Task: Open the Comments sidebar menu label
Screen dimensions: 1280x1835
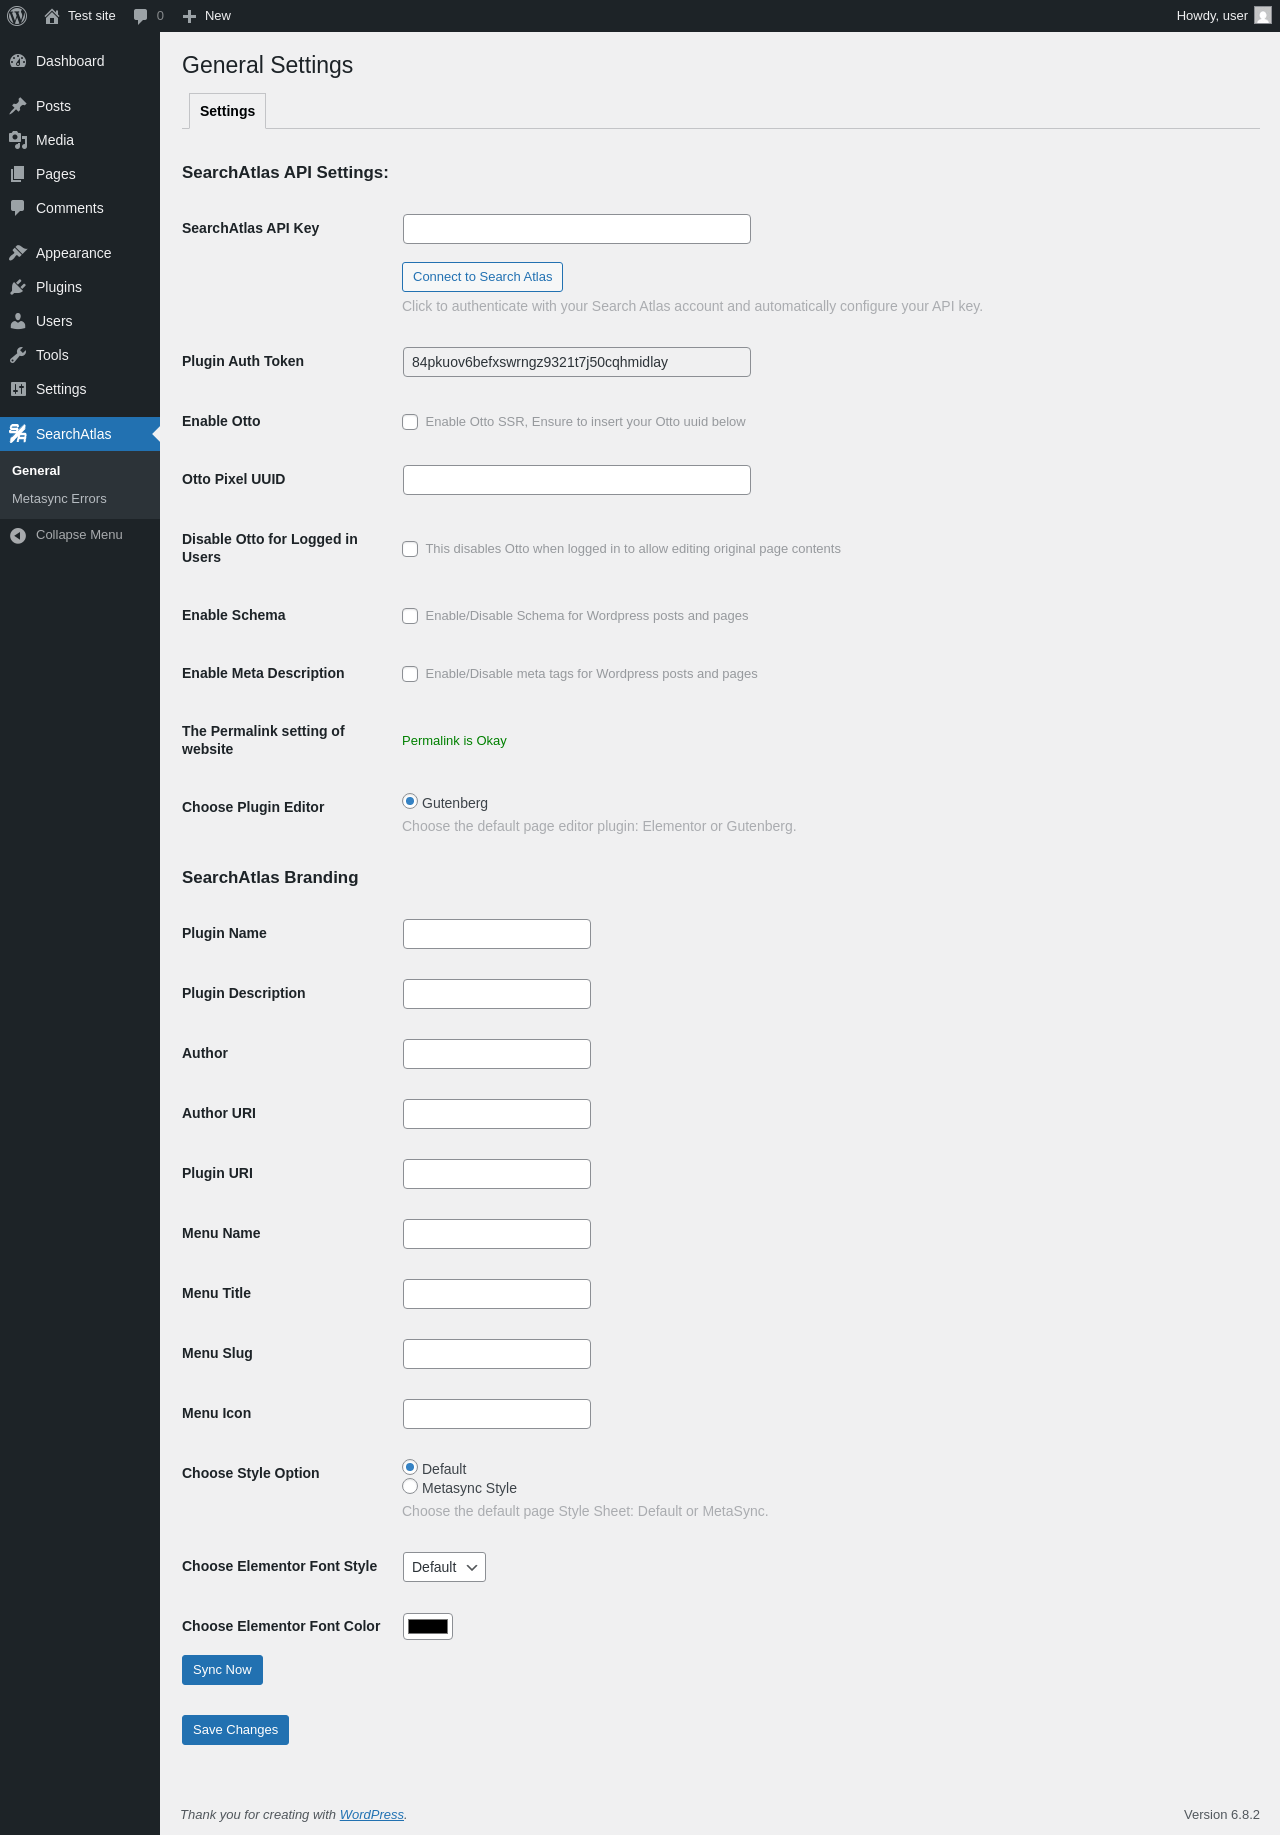Action: click(70, 208)
